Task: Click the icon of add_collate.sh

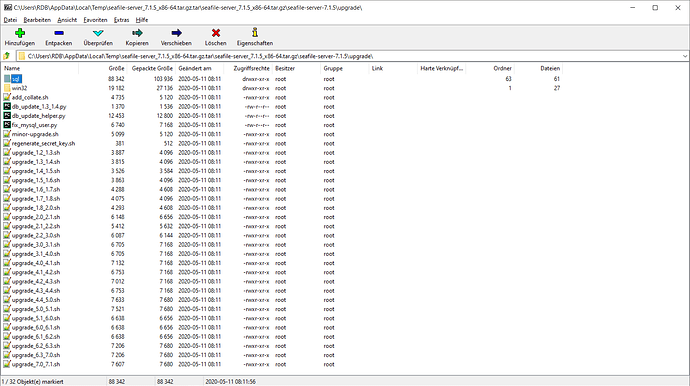Action: [x=7, y=97]
